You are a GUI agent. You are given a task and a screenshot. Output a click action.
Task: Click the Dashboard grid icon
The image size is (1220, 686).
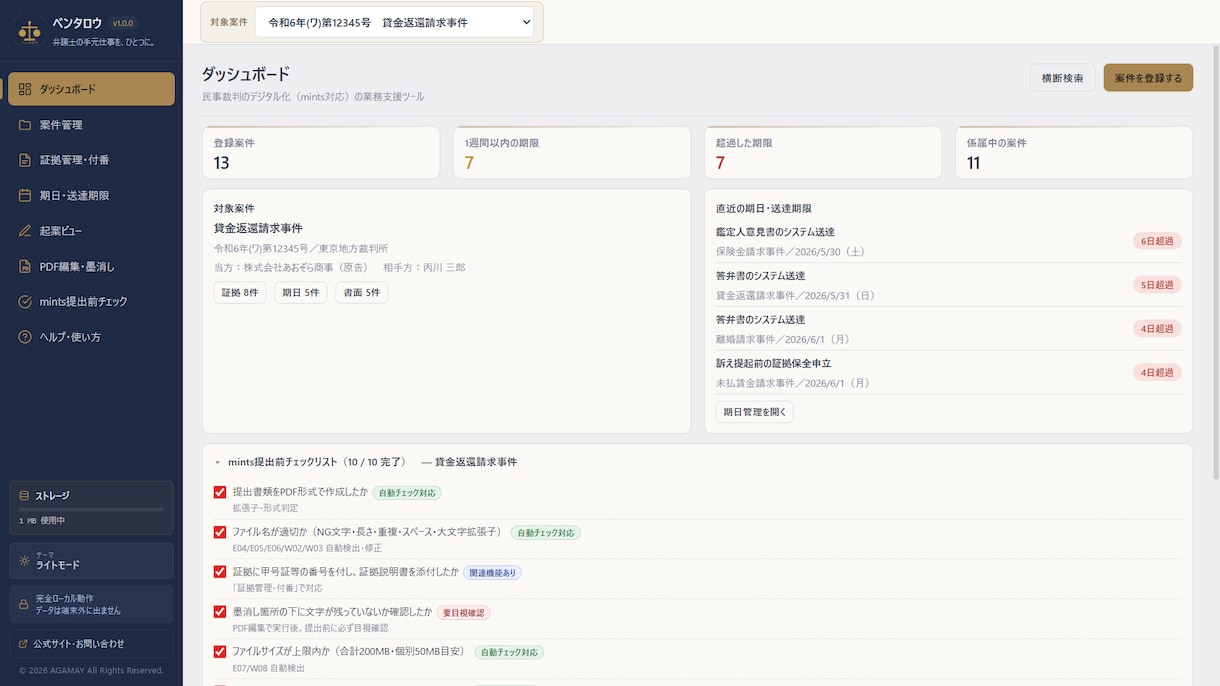click(x=25, y=89)
